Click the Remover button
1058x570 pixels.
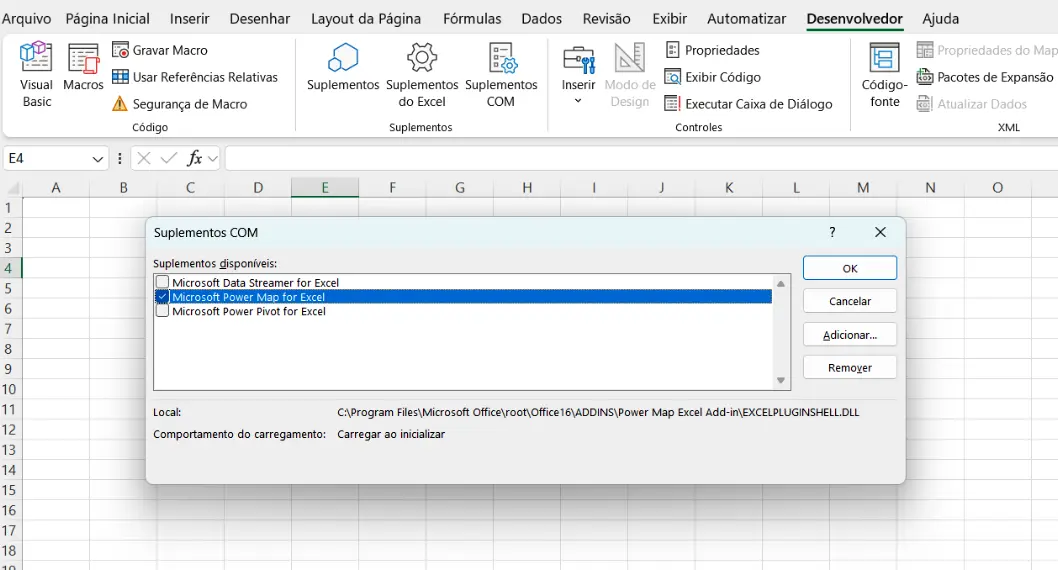[850, 368]
